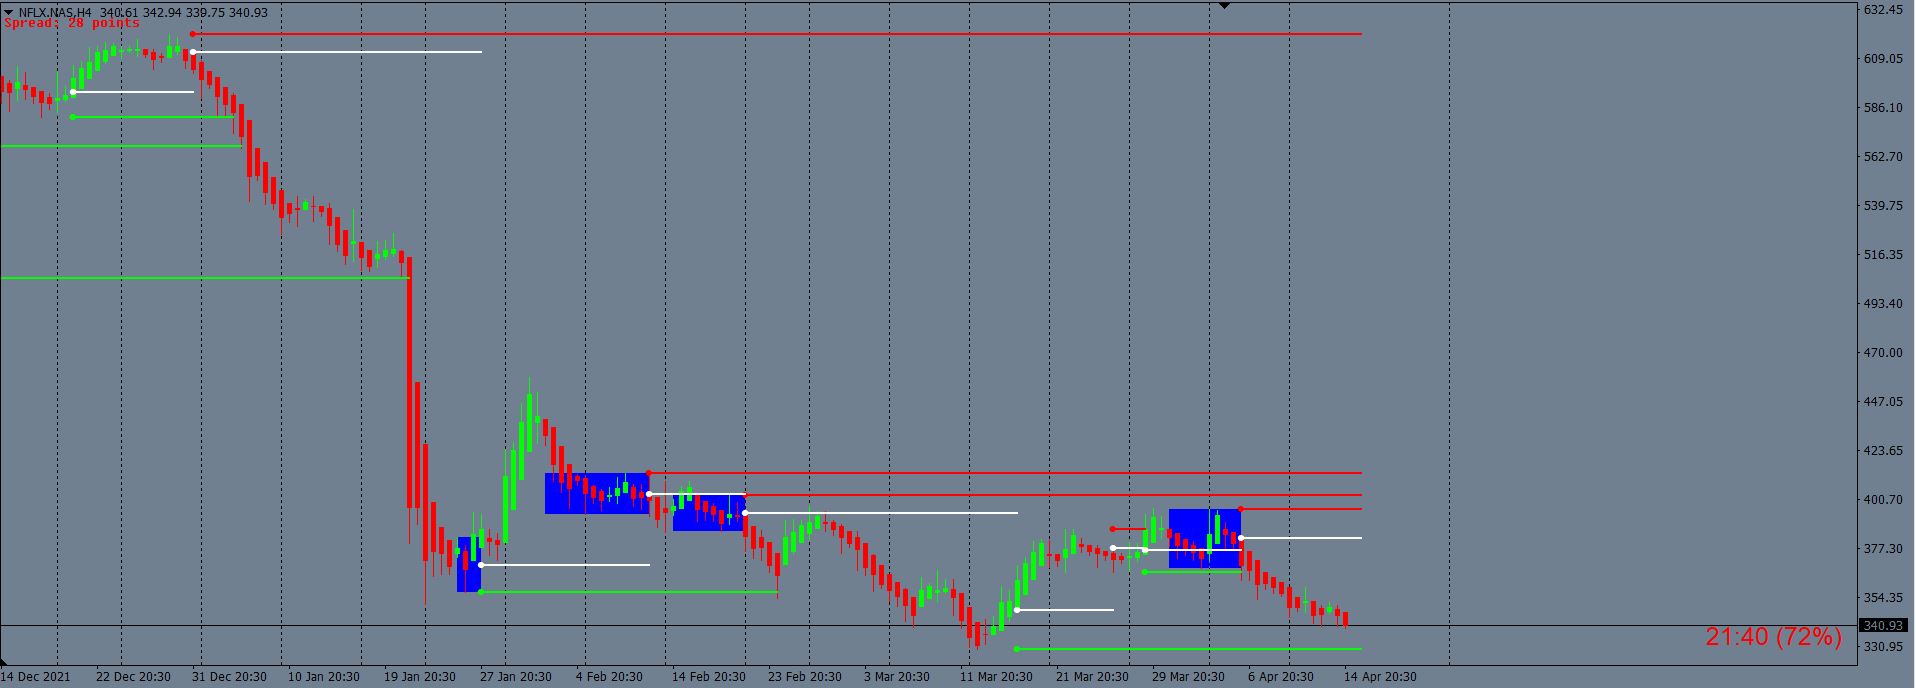This screenshot has width=1916, height=688.
Task: Click the 22 Dec 20:30 time label
Action: (133, 677)
